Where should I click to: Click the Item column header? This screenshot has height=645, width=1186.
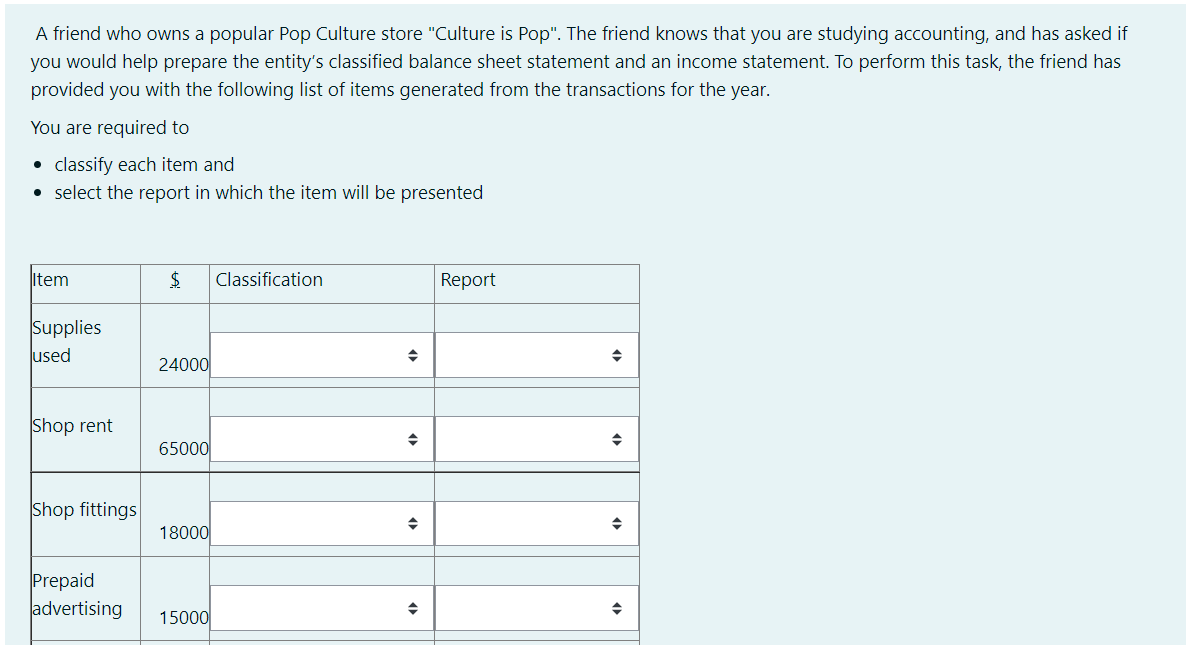(x=51, y=280)
